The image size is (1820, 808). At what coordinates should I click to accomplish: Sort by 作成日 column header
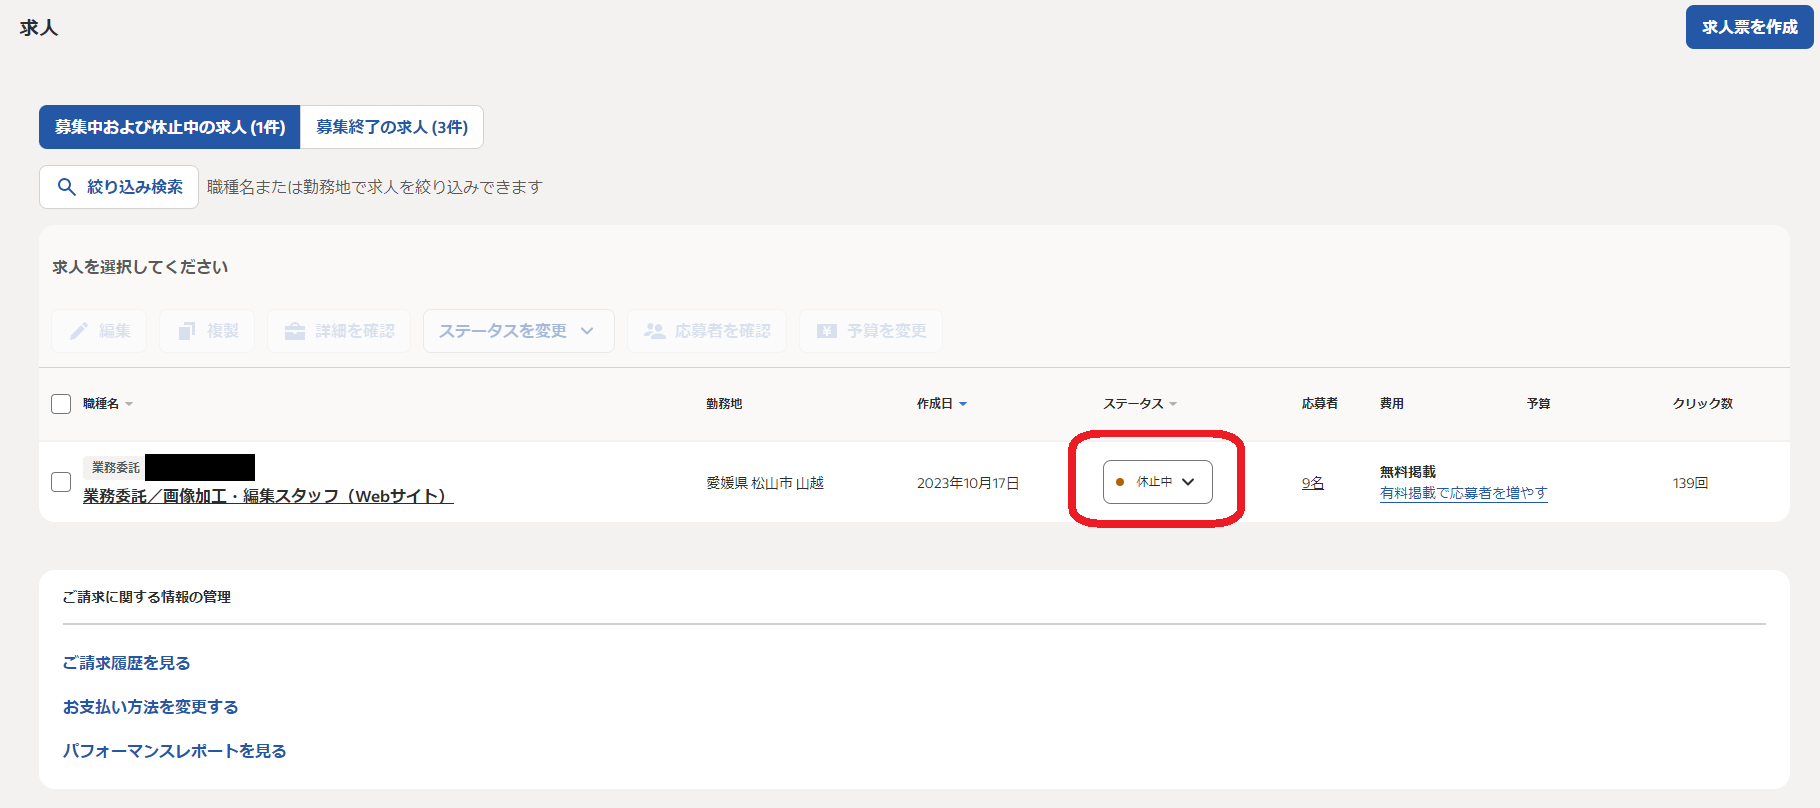click(x=941, y=404)
